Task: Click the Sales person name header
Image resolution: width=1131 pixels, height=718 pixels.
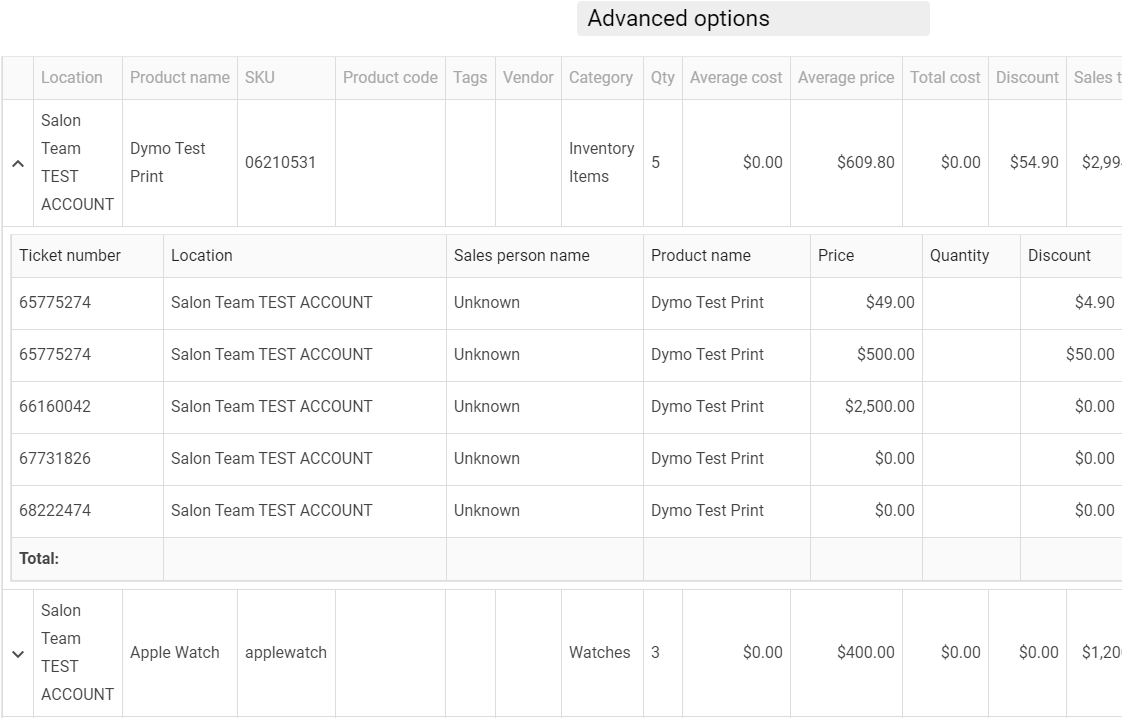Action: coord(521,256)
